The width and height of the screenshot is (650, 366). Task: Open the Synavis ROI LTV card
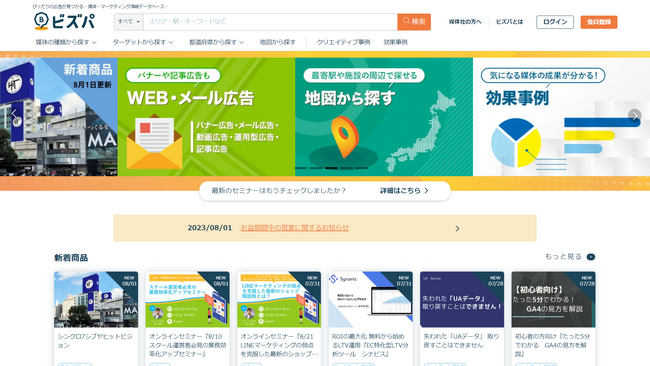point(371,318)
